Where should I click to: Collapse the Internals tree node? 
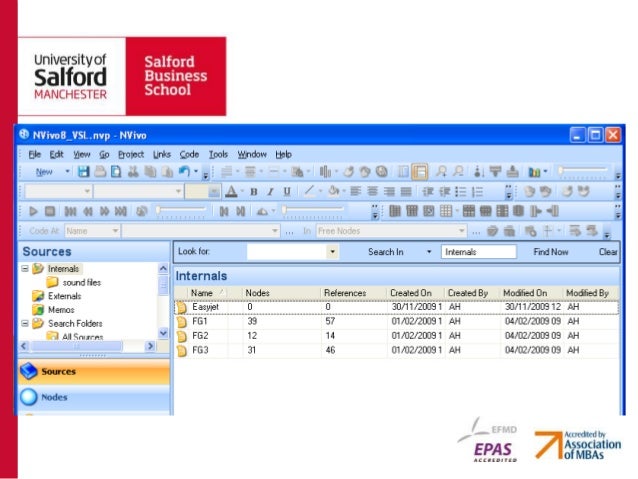pos(25,269)
